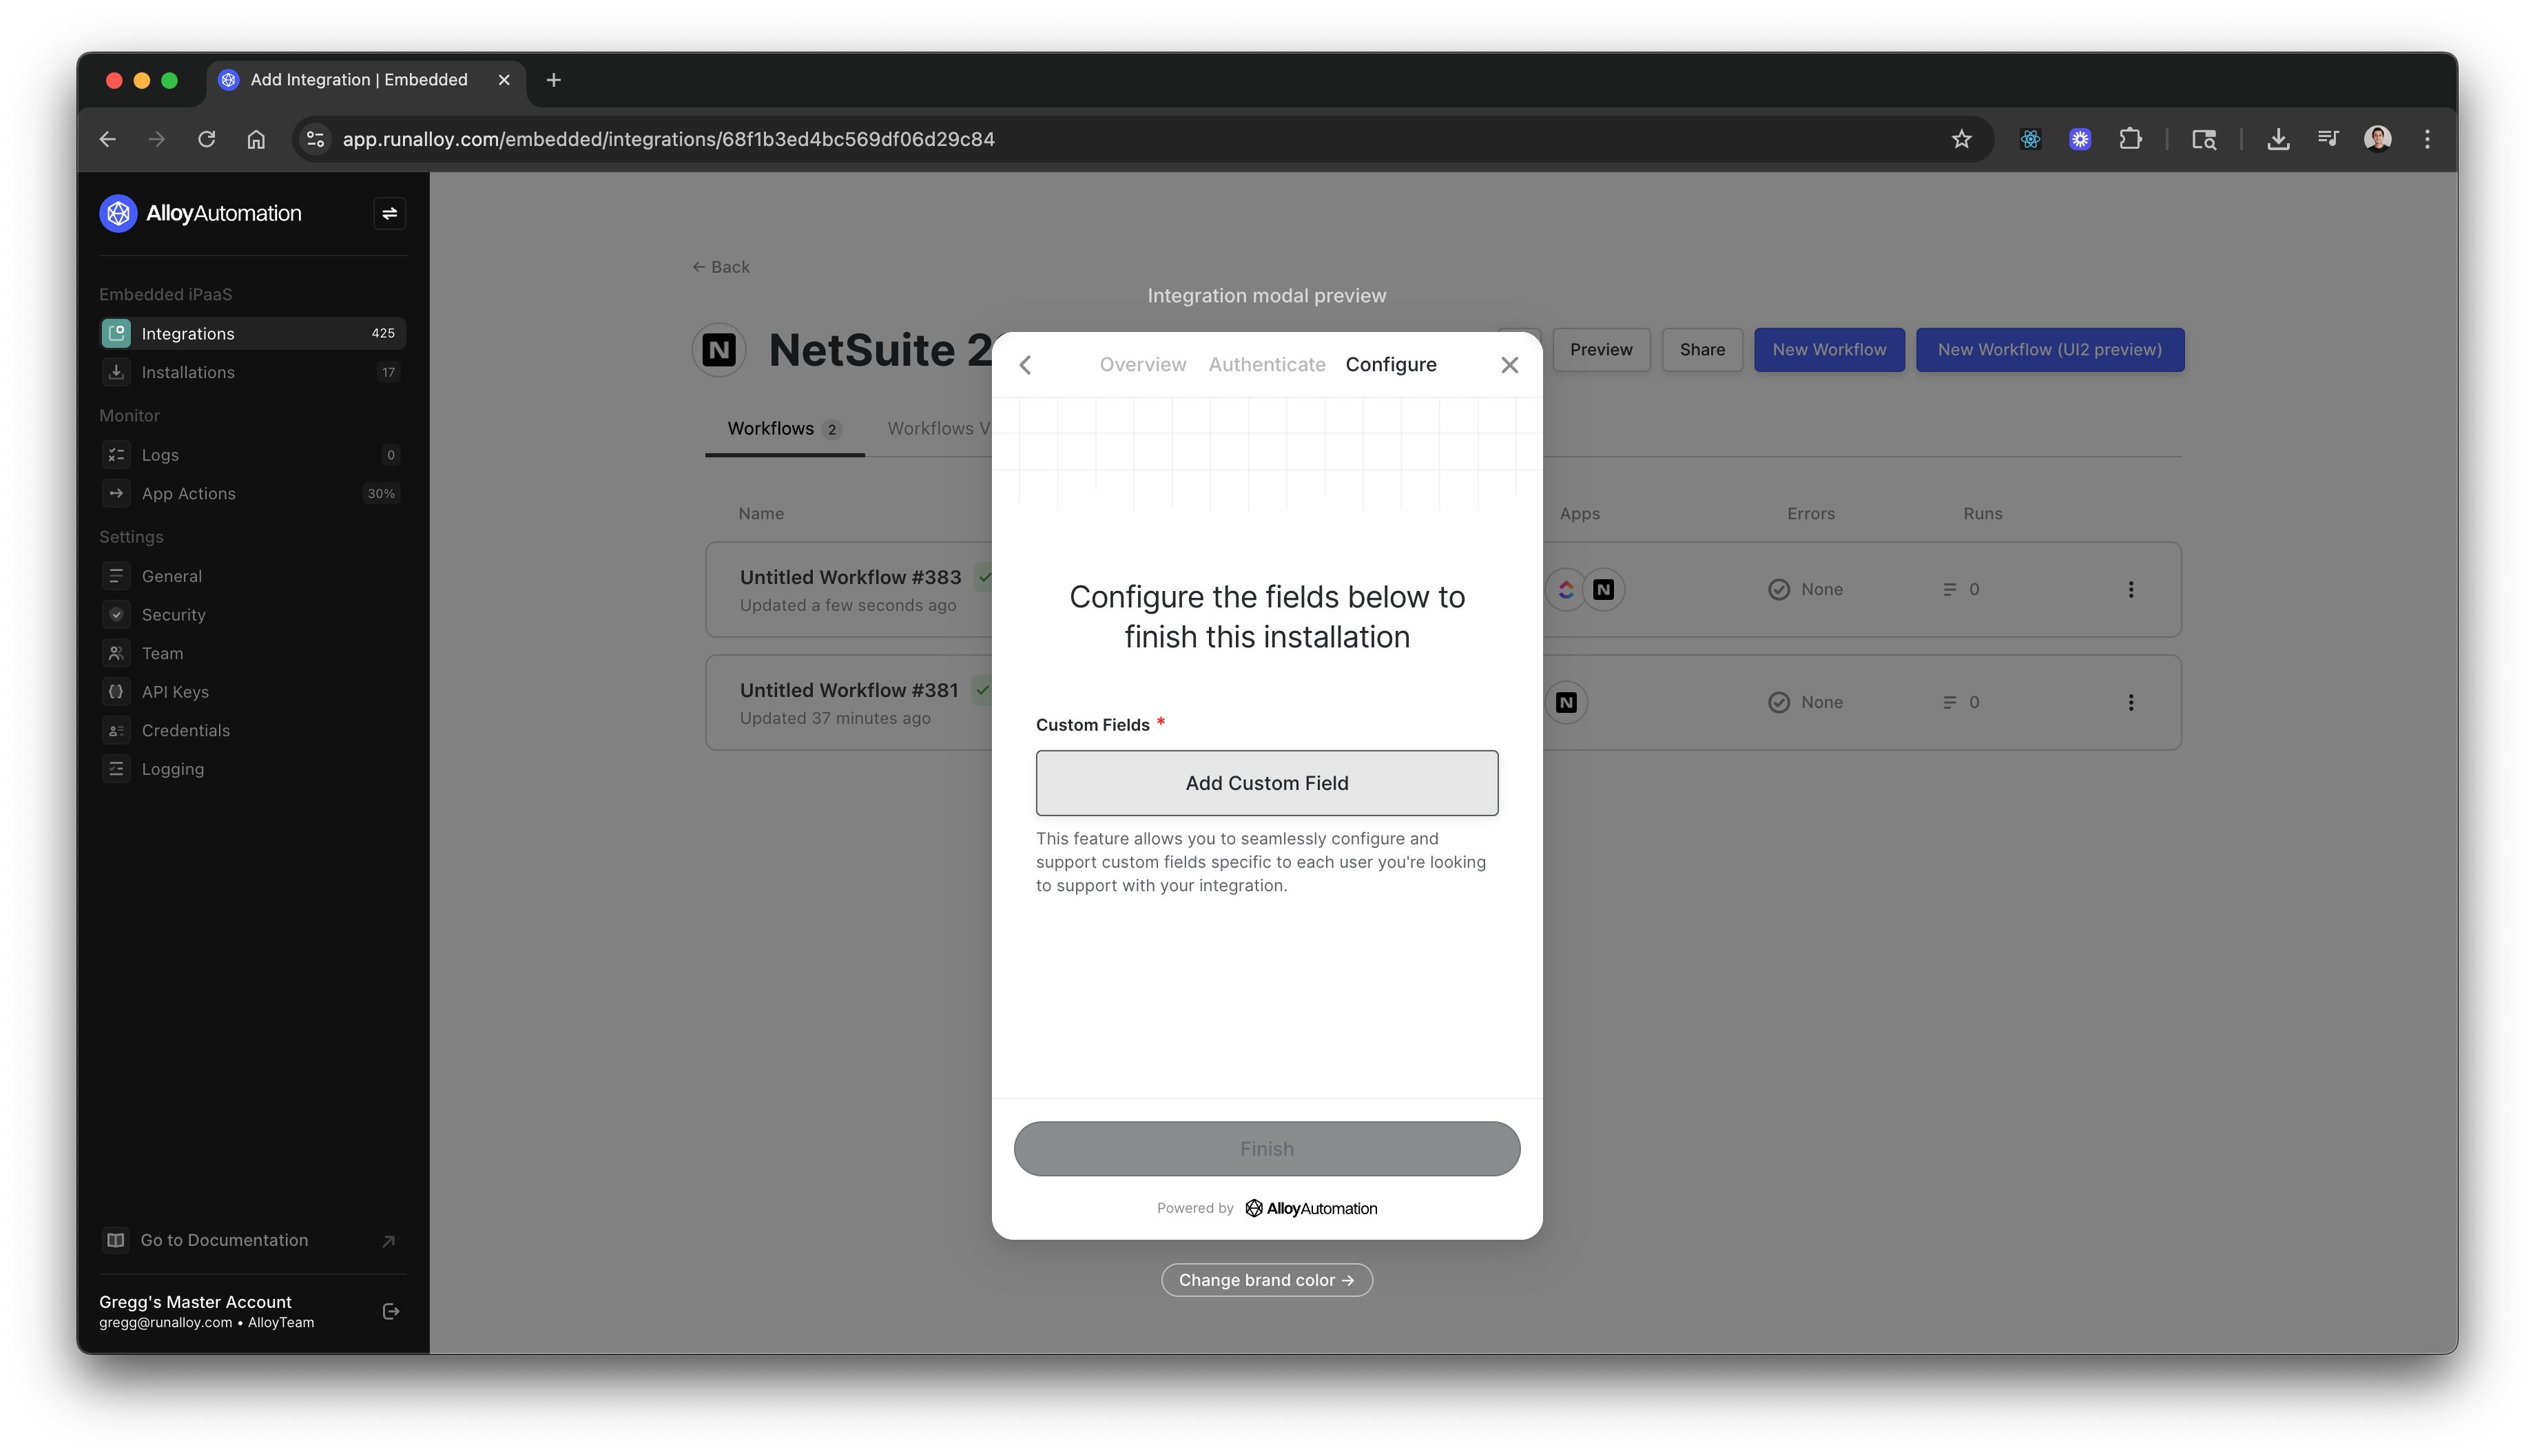Select the App Actions icon
Image resolution: width=2535 pixels, height=1456 pixels.
coord(116,493)
